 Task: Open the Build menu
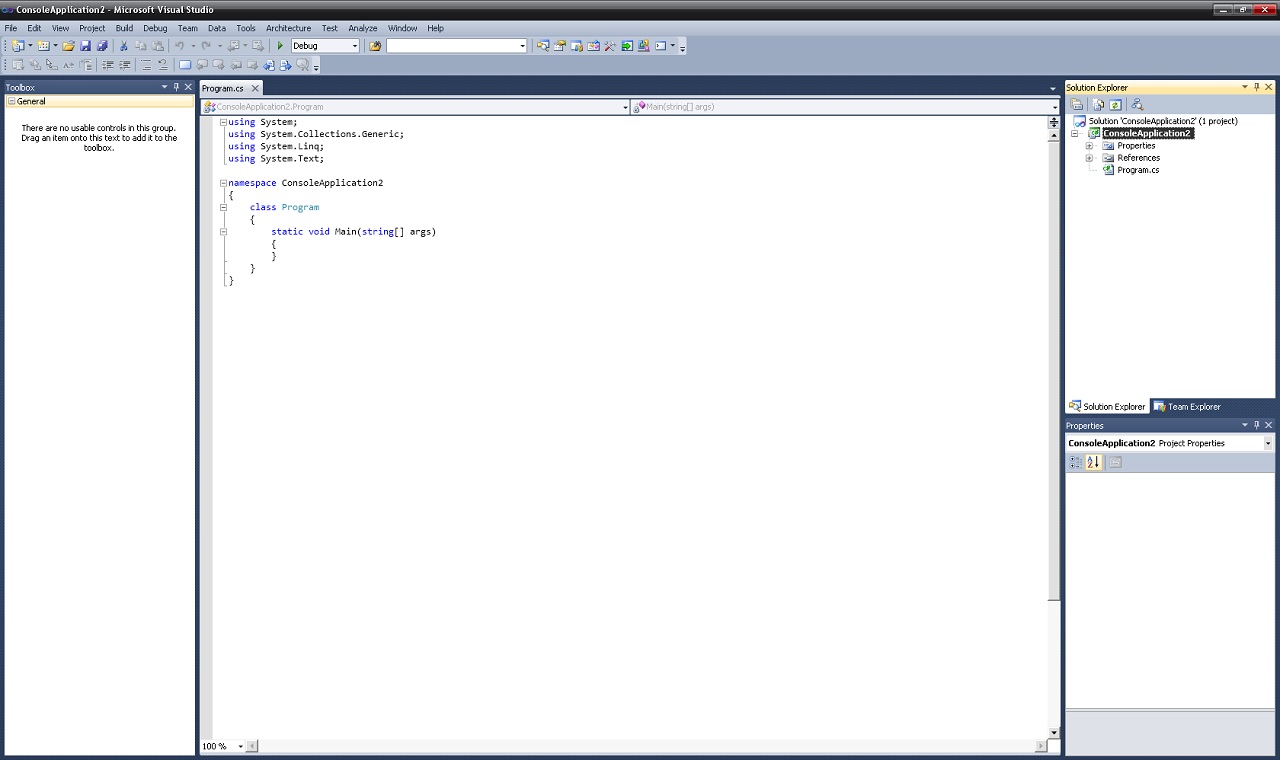(124, 28)
